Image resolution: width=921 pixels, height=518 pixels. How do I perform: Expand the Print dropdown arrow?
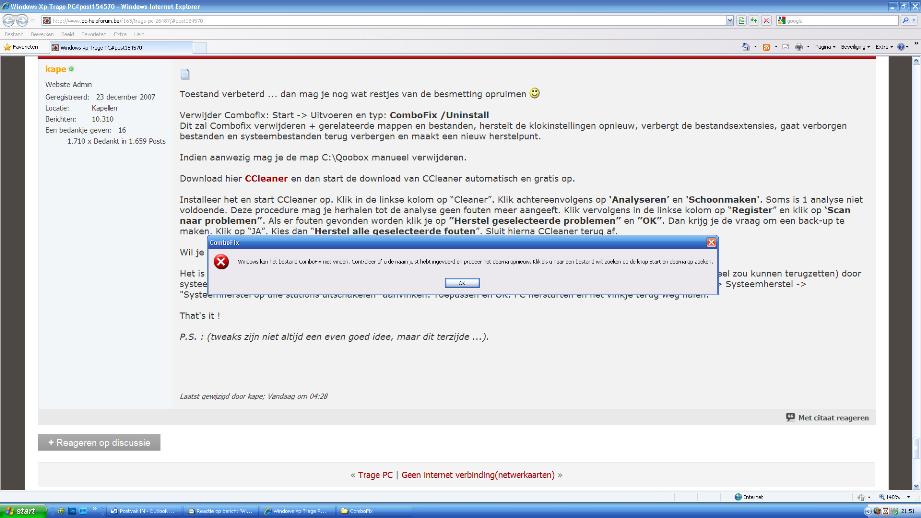coord(808,47)
